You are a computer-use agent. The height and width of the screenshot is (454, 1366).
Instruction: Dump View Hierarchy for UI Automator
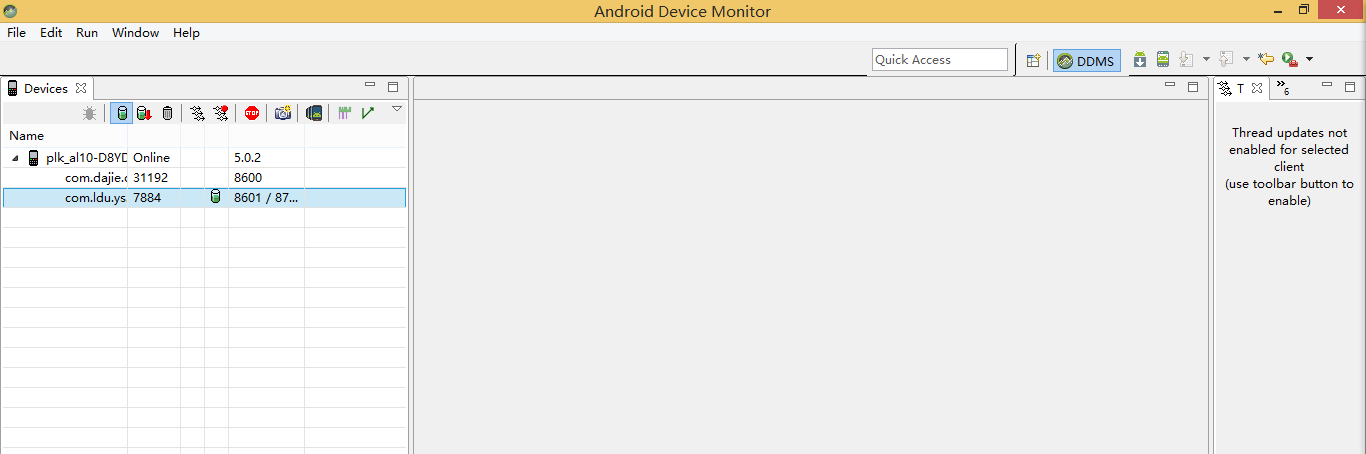314,113
